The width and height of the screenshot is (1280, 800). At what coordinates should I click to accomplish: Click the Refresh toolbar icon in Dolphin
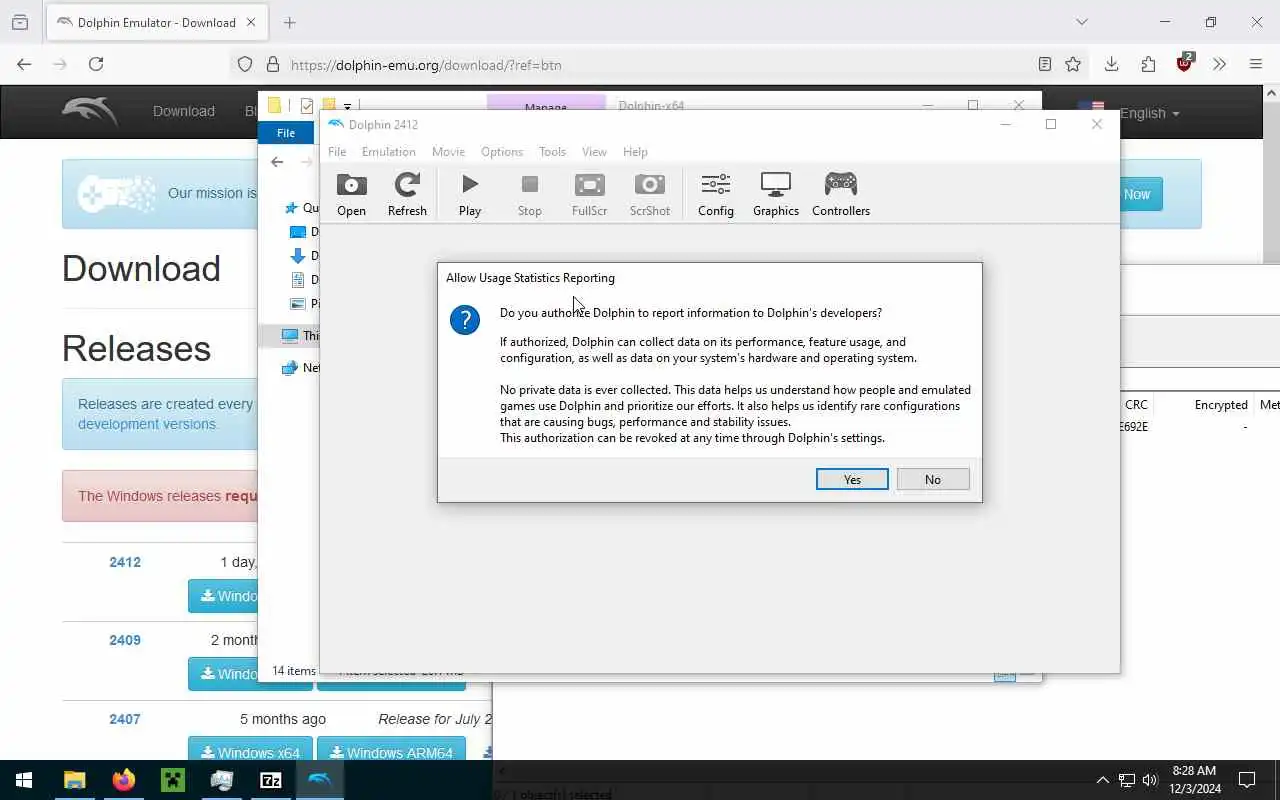tap(407, 195)
